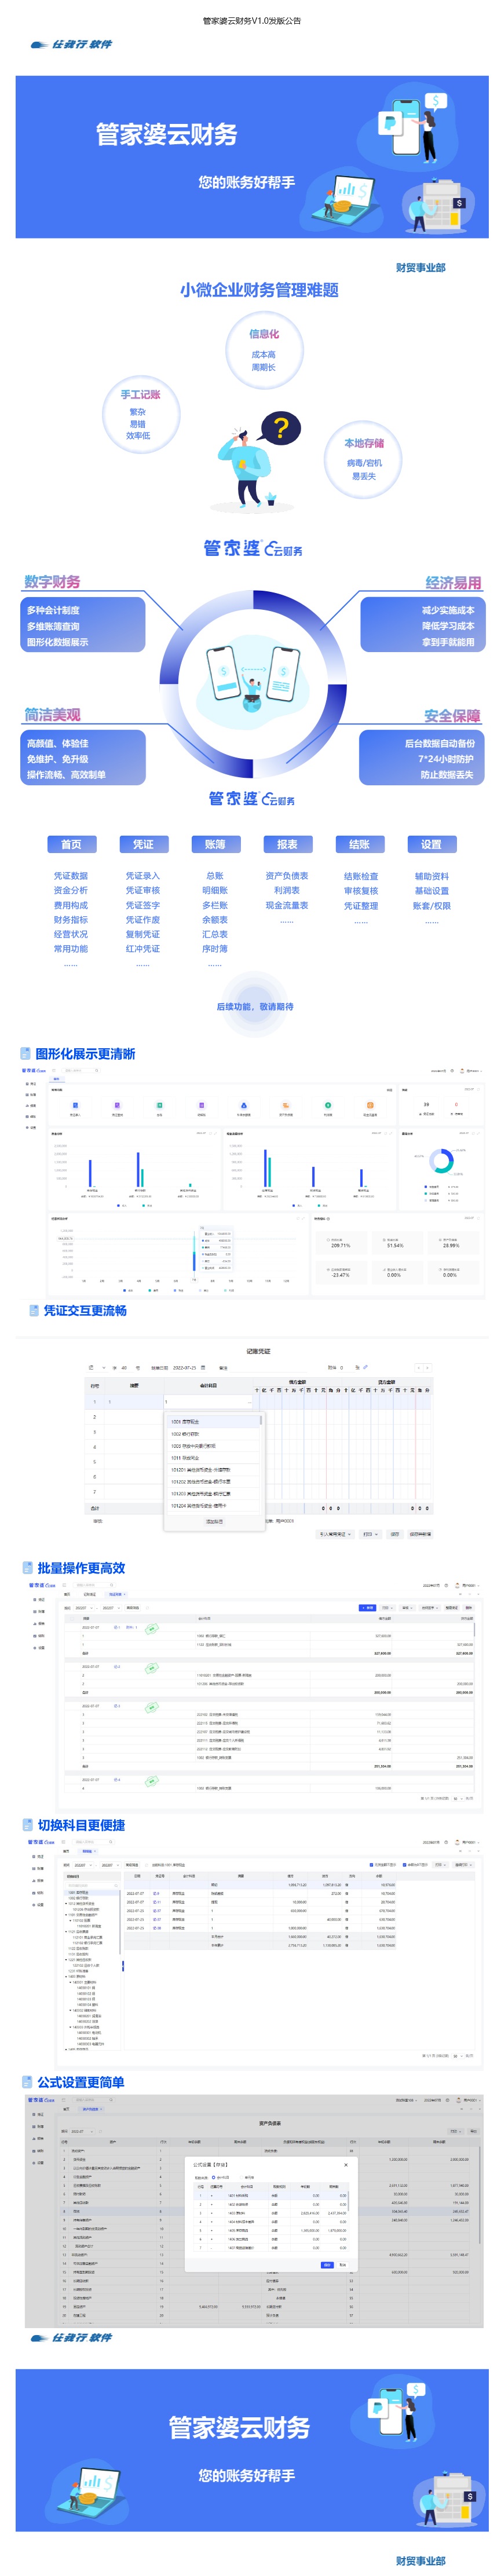Open the 设置 menu heading
This screenshot has width=501, height=2576.
tap(431, 844)
